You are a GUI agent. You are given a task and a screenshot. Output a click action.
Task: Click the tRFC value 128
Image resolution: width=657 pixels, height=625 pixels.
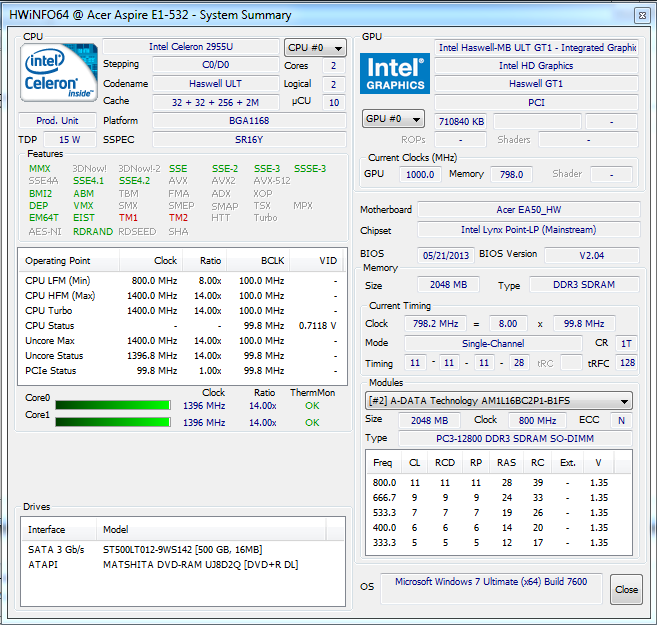point(627,362)
